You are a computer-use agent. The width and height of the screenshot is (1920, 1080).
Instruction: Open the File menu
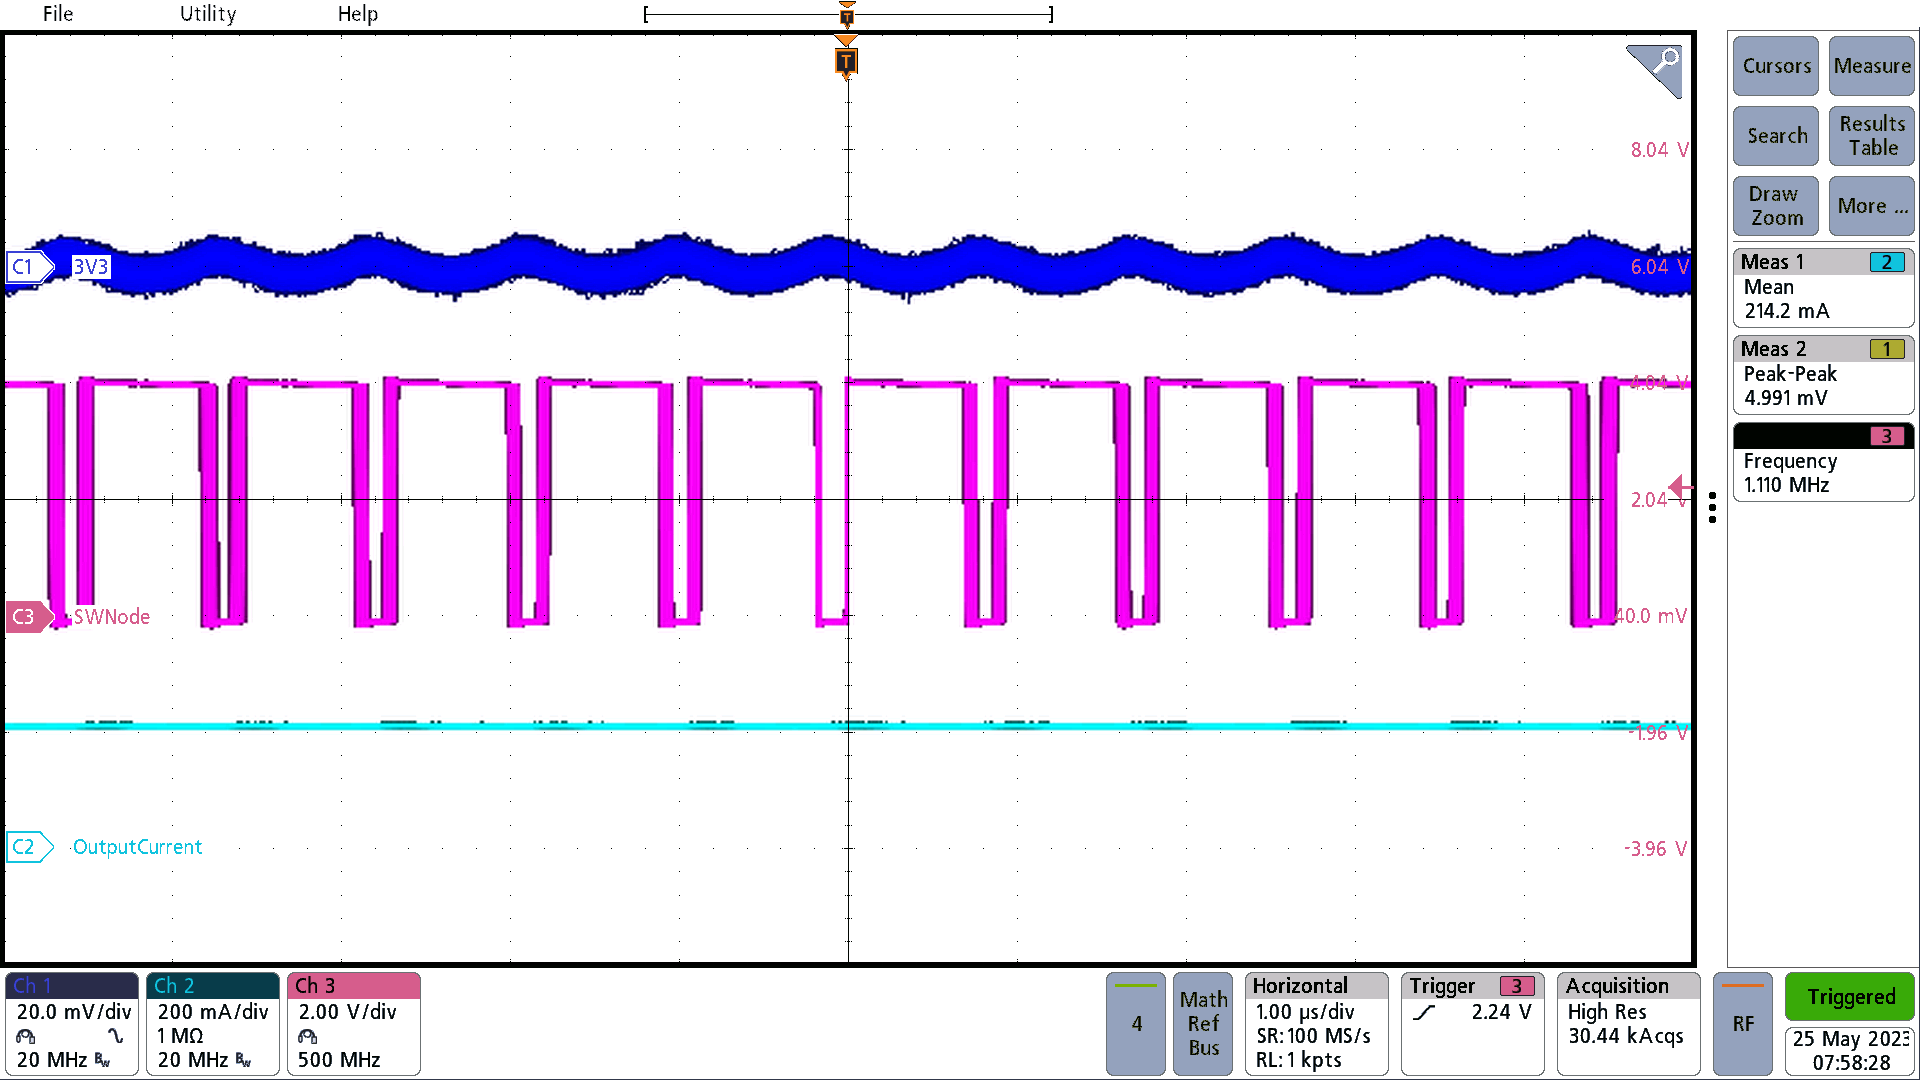click(57, 14)
